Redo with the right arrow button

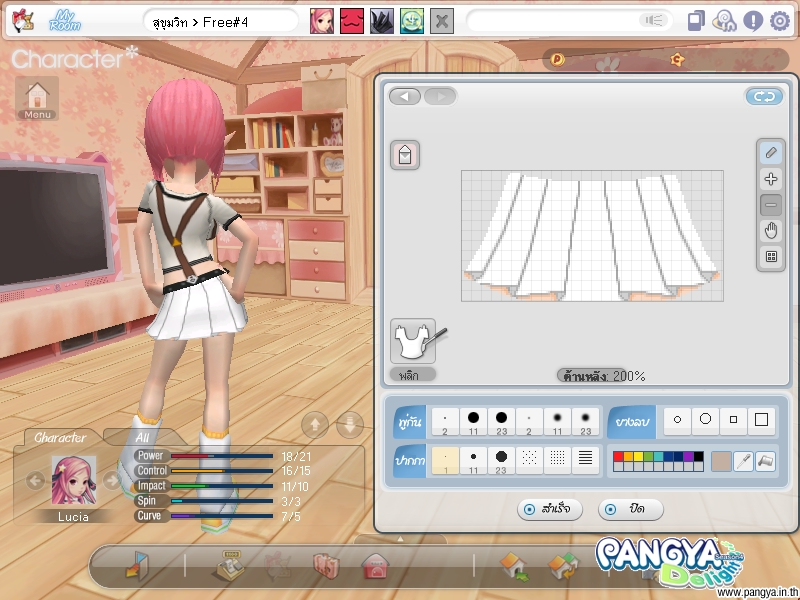pyautogui.click(x=440, y=96)
